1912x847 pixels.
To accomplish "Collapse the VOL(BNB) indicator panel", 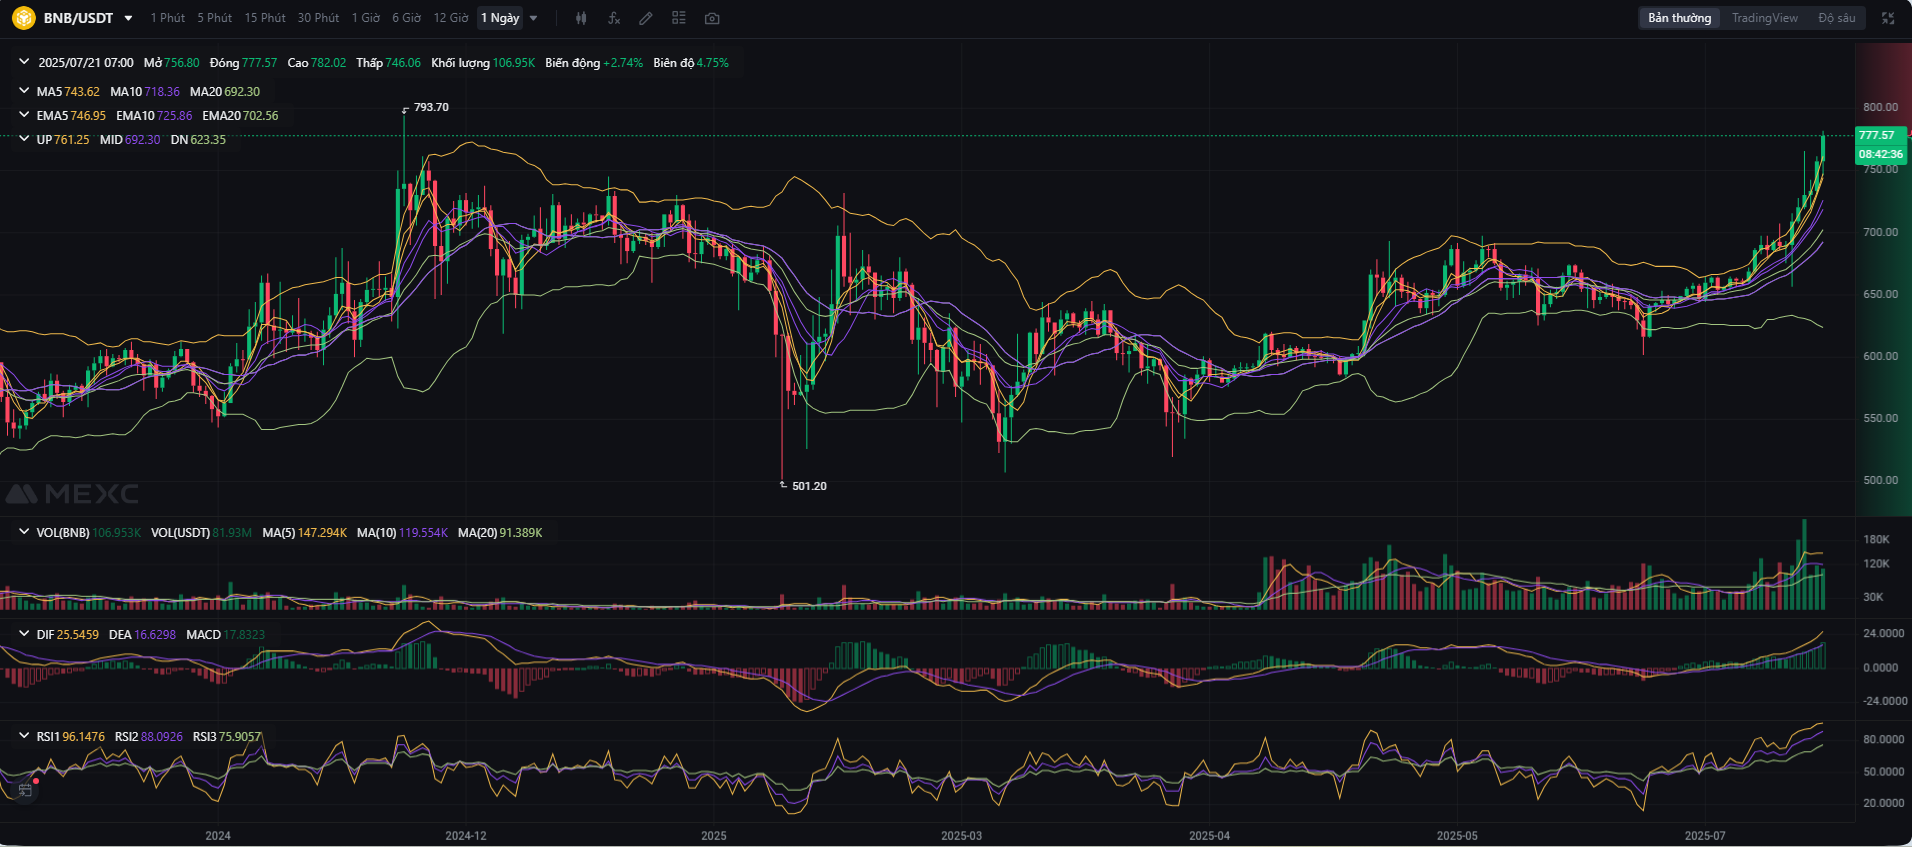I will point(24,532).
